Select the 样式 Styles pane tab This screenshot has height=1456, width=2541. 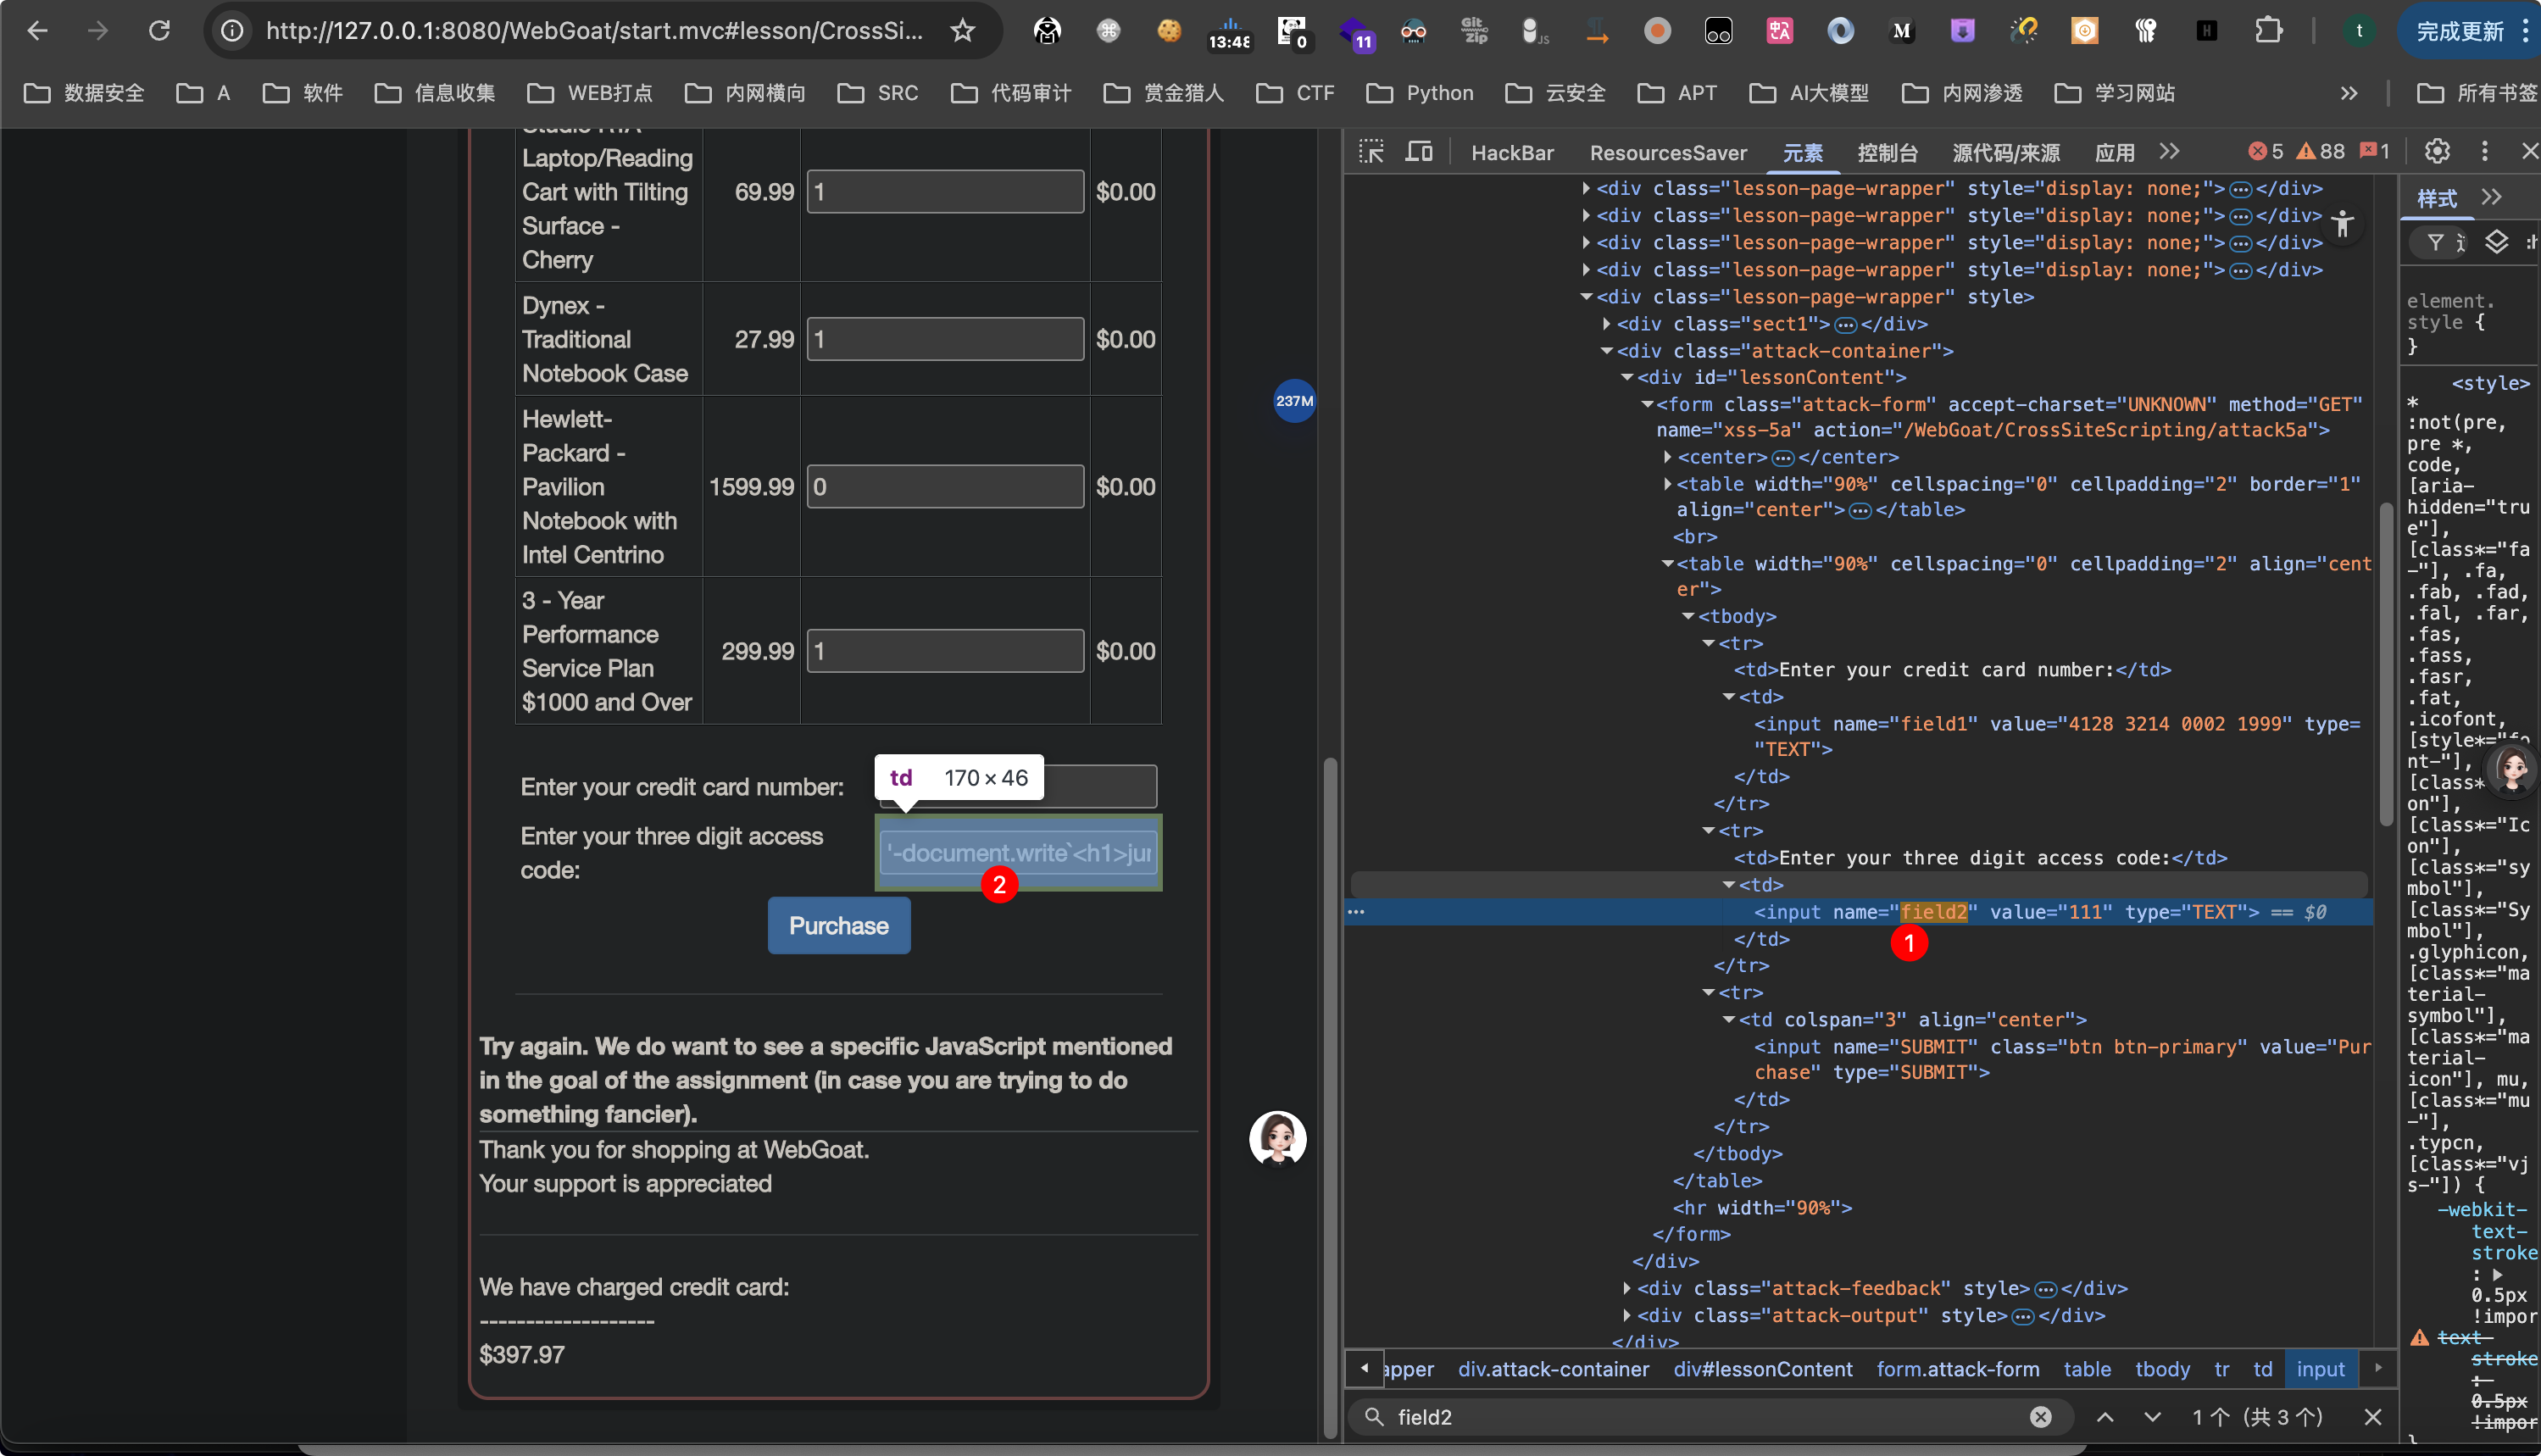click(2437, 198)
